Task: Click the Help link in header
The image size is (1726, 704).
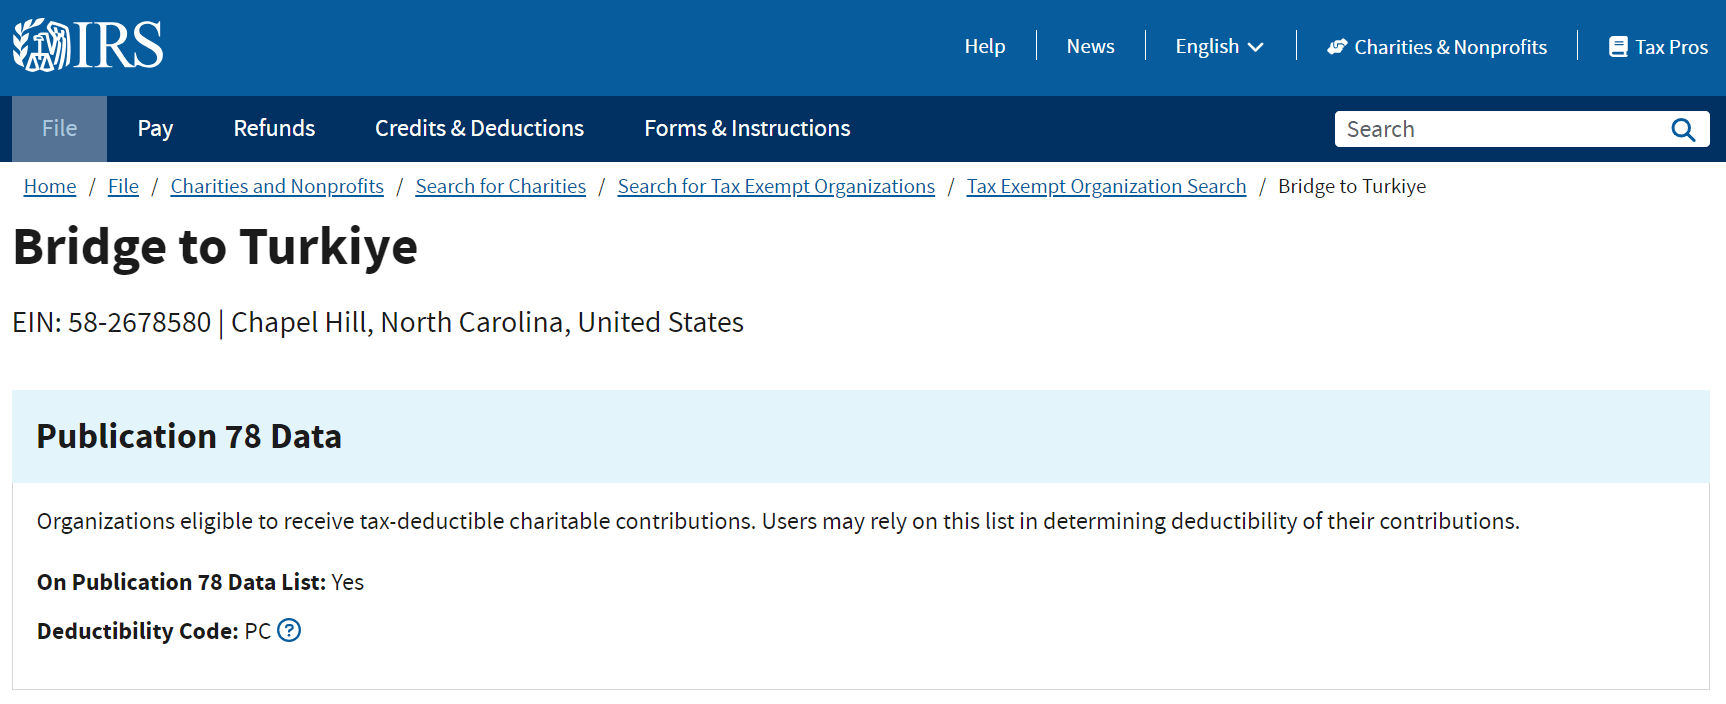Action: click(984, 47)
